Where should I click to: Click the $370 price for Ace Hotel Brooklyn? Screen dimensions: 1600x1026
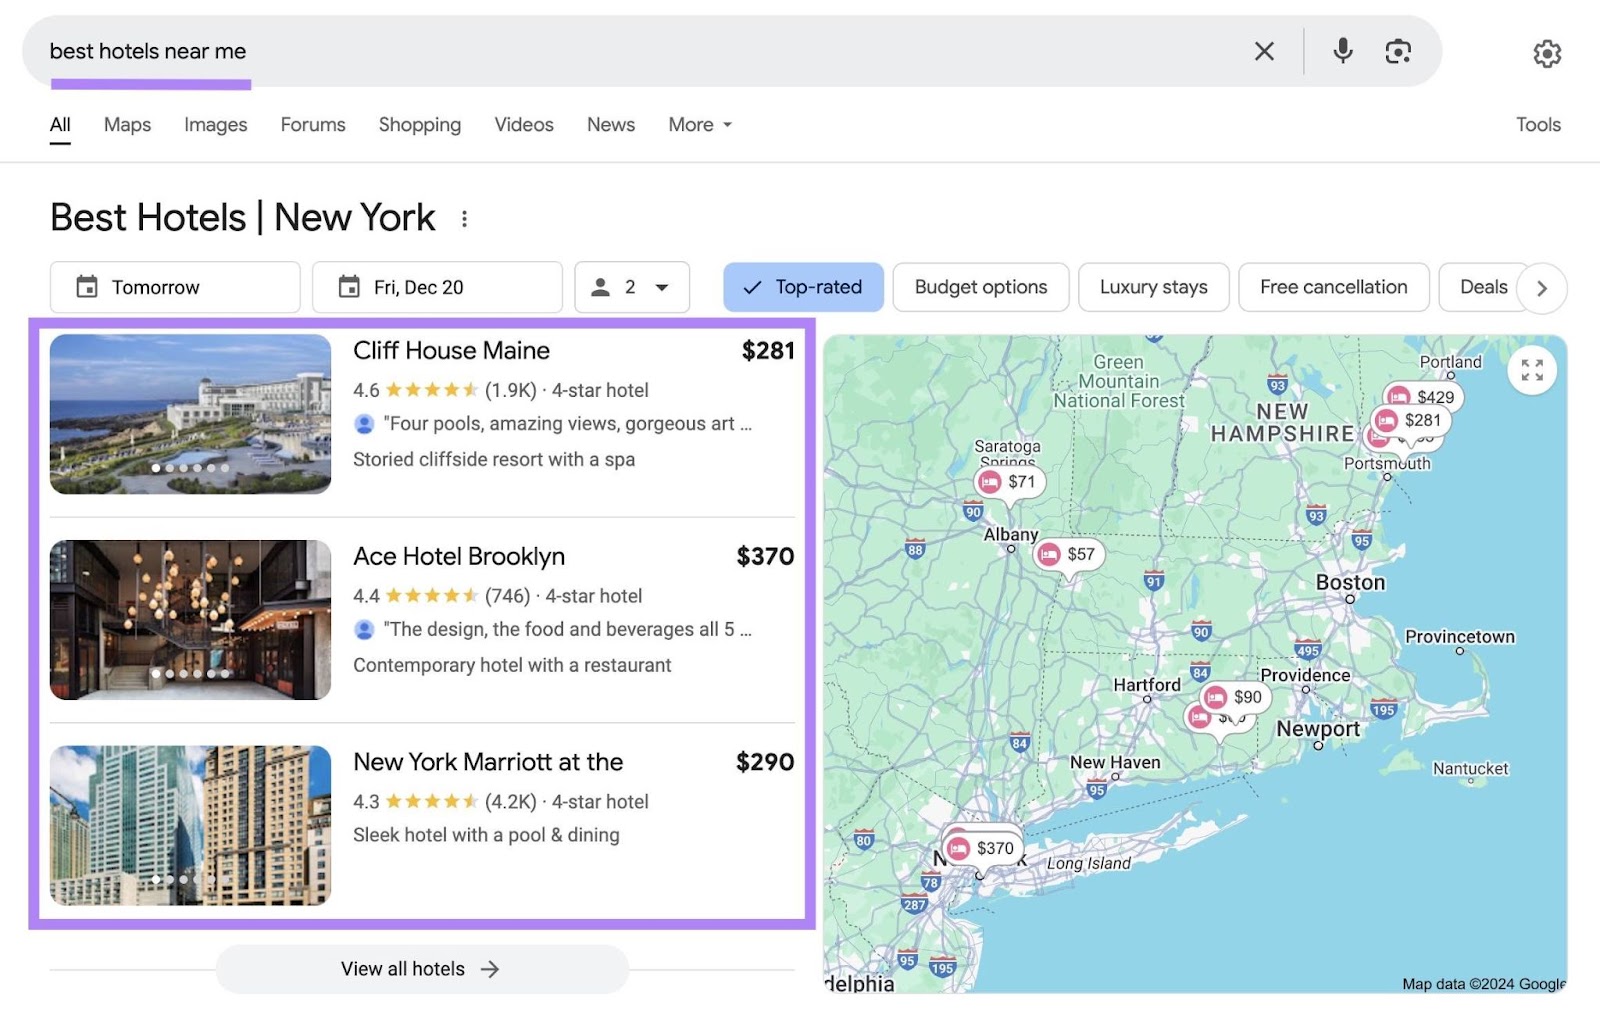coord(765,557)
